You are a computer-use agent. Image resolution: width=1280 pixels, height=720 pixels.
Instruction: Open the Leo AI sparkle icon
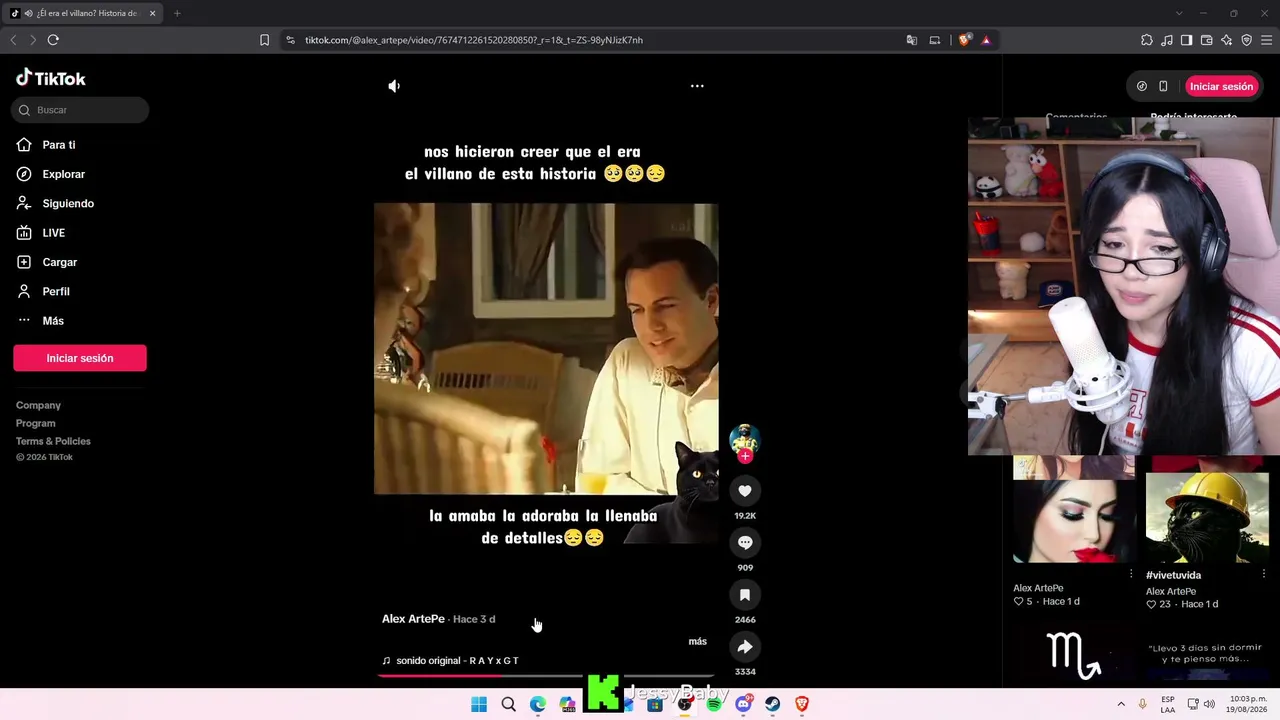pyautogui.click(x=1227, y=40)
